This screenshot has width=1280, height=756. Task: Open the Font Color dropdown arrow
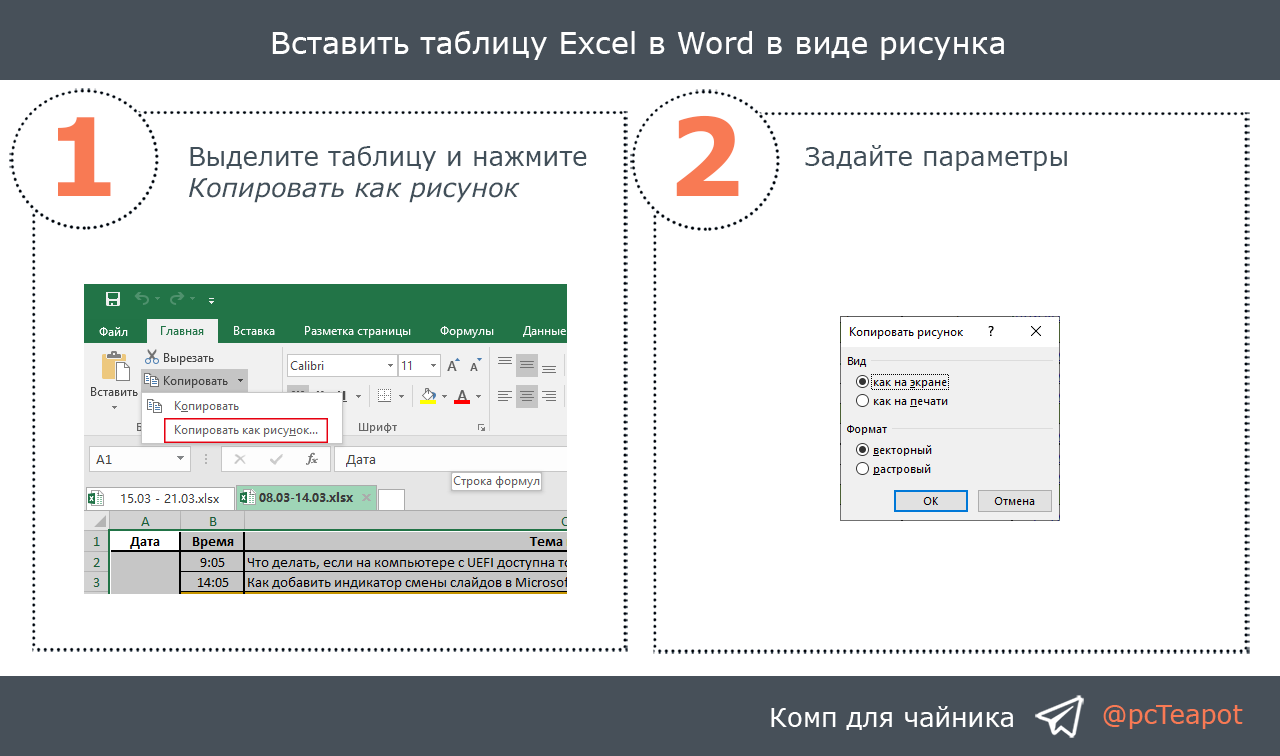coord(478,397)
